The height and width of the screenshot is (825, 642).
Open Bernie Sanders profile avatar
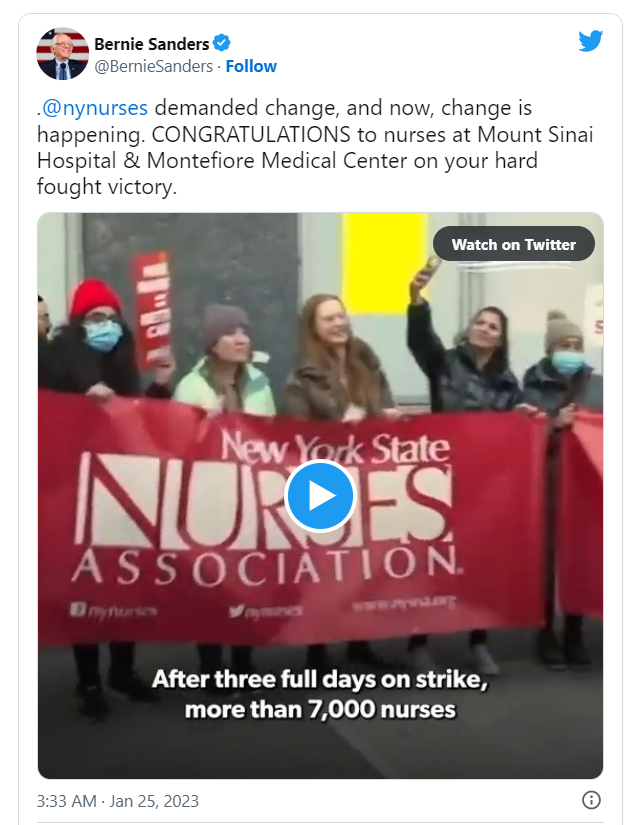coord(62,54)
